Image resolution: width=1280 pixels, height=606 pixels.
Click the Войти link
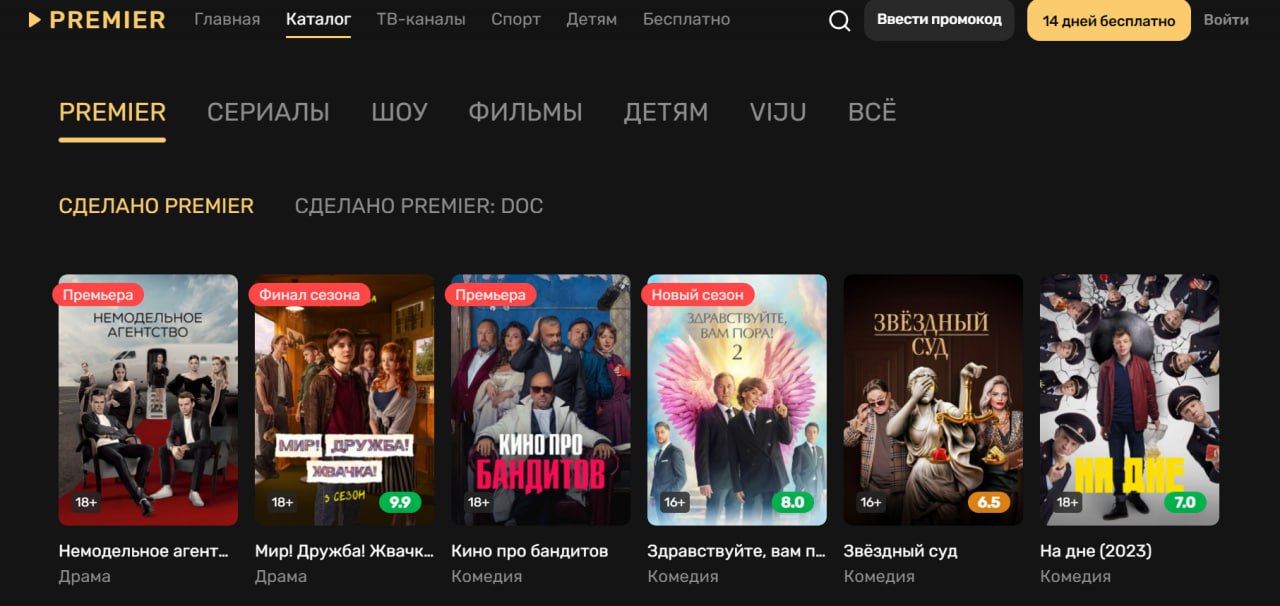(x=1226, y=20)
